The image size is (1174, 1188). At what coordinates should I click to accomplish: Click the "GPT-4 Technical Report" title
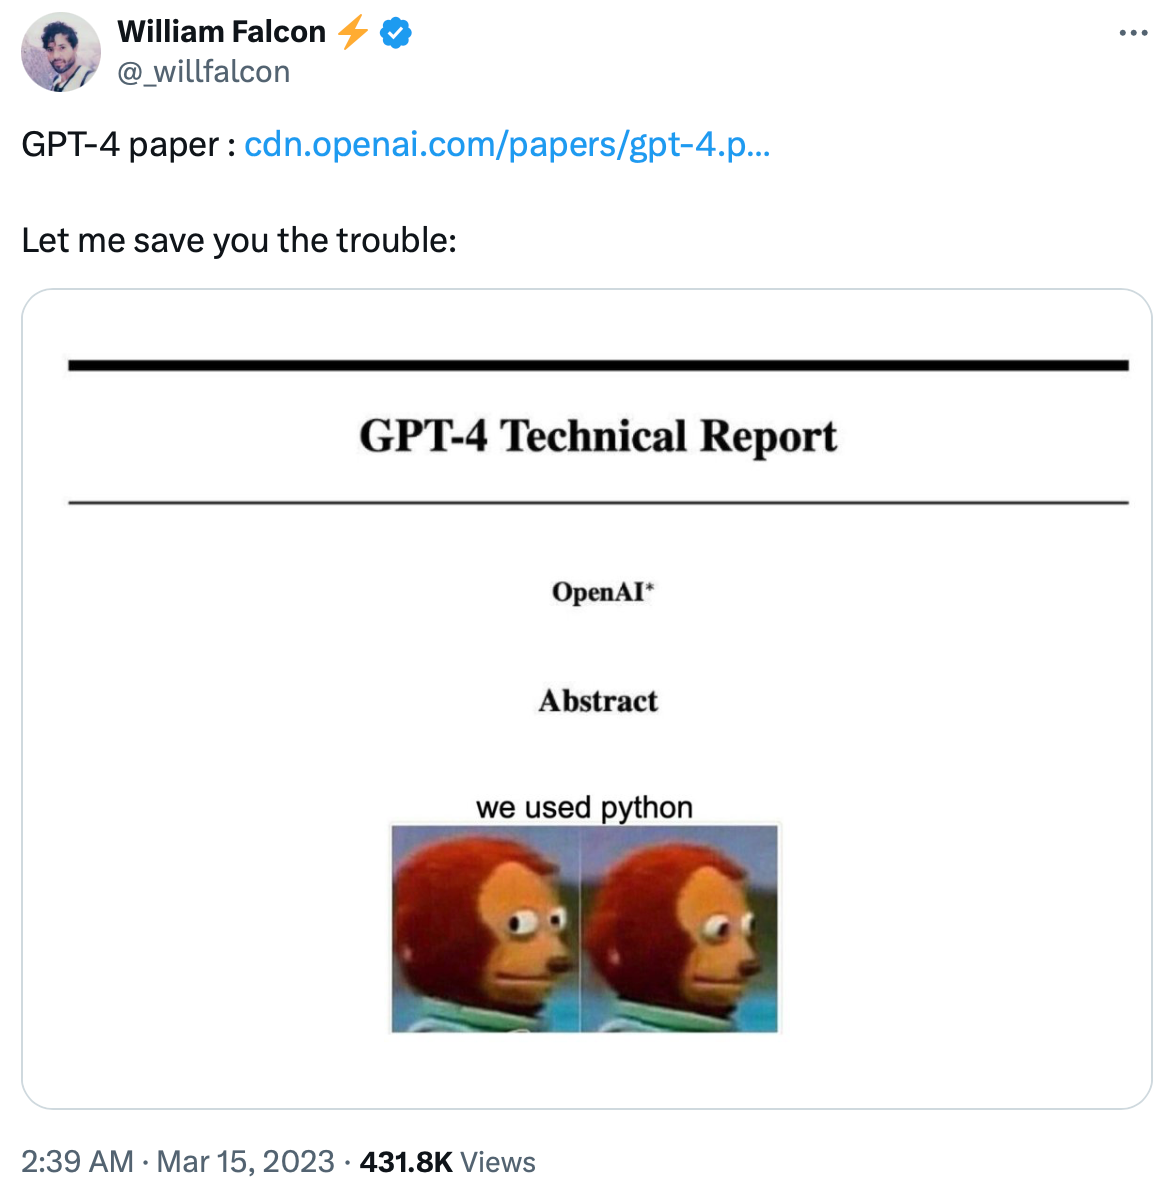click(598, 436)
